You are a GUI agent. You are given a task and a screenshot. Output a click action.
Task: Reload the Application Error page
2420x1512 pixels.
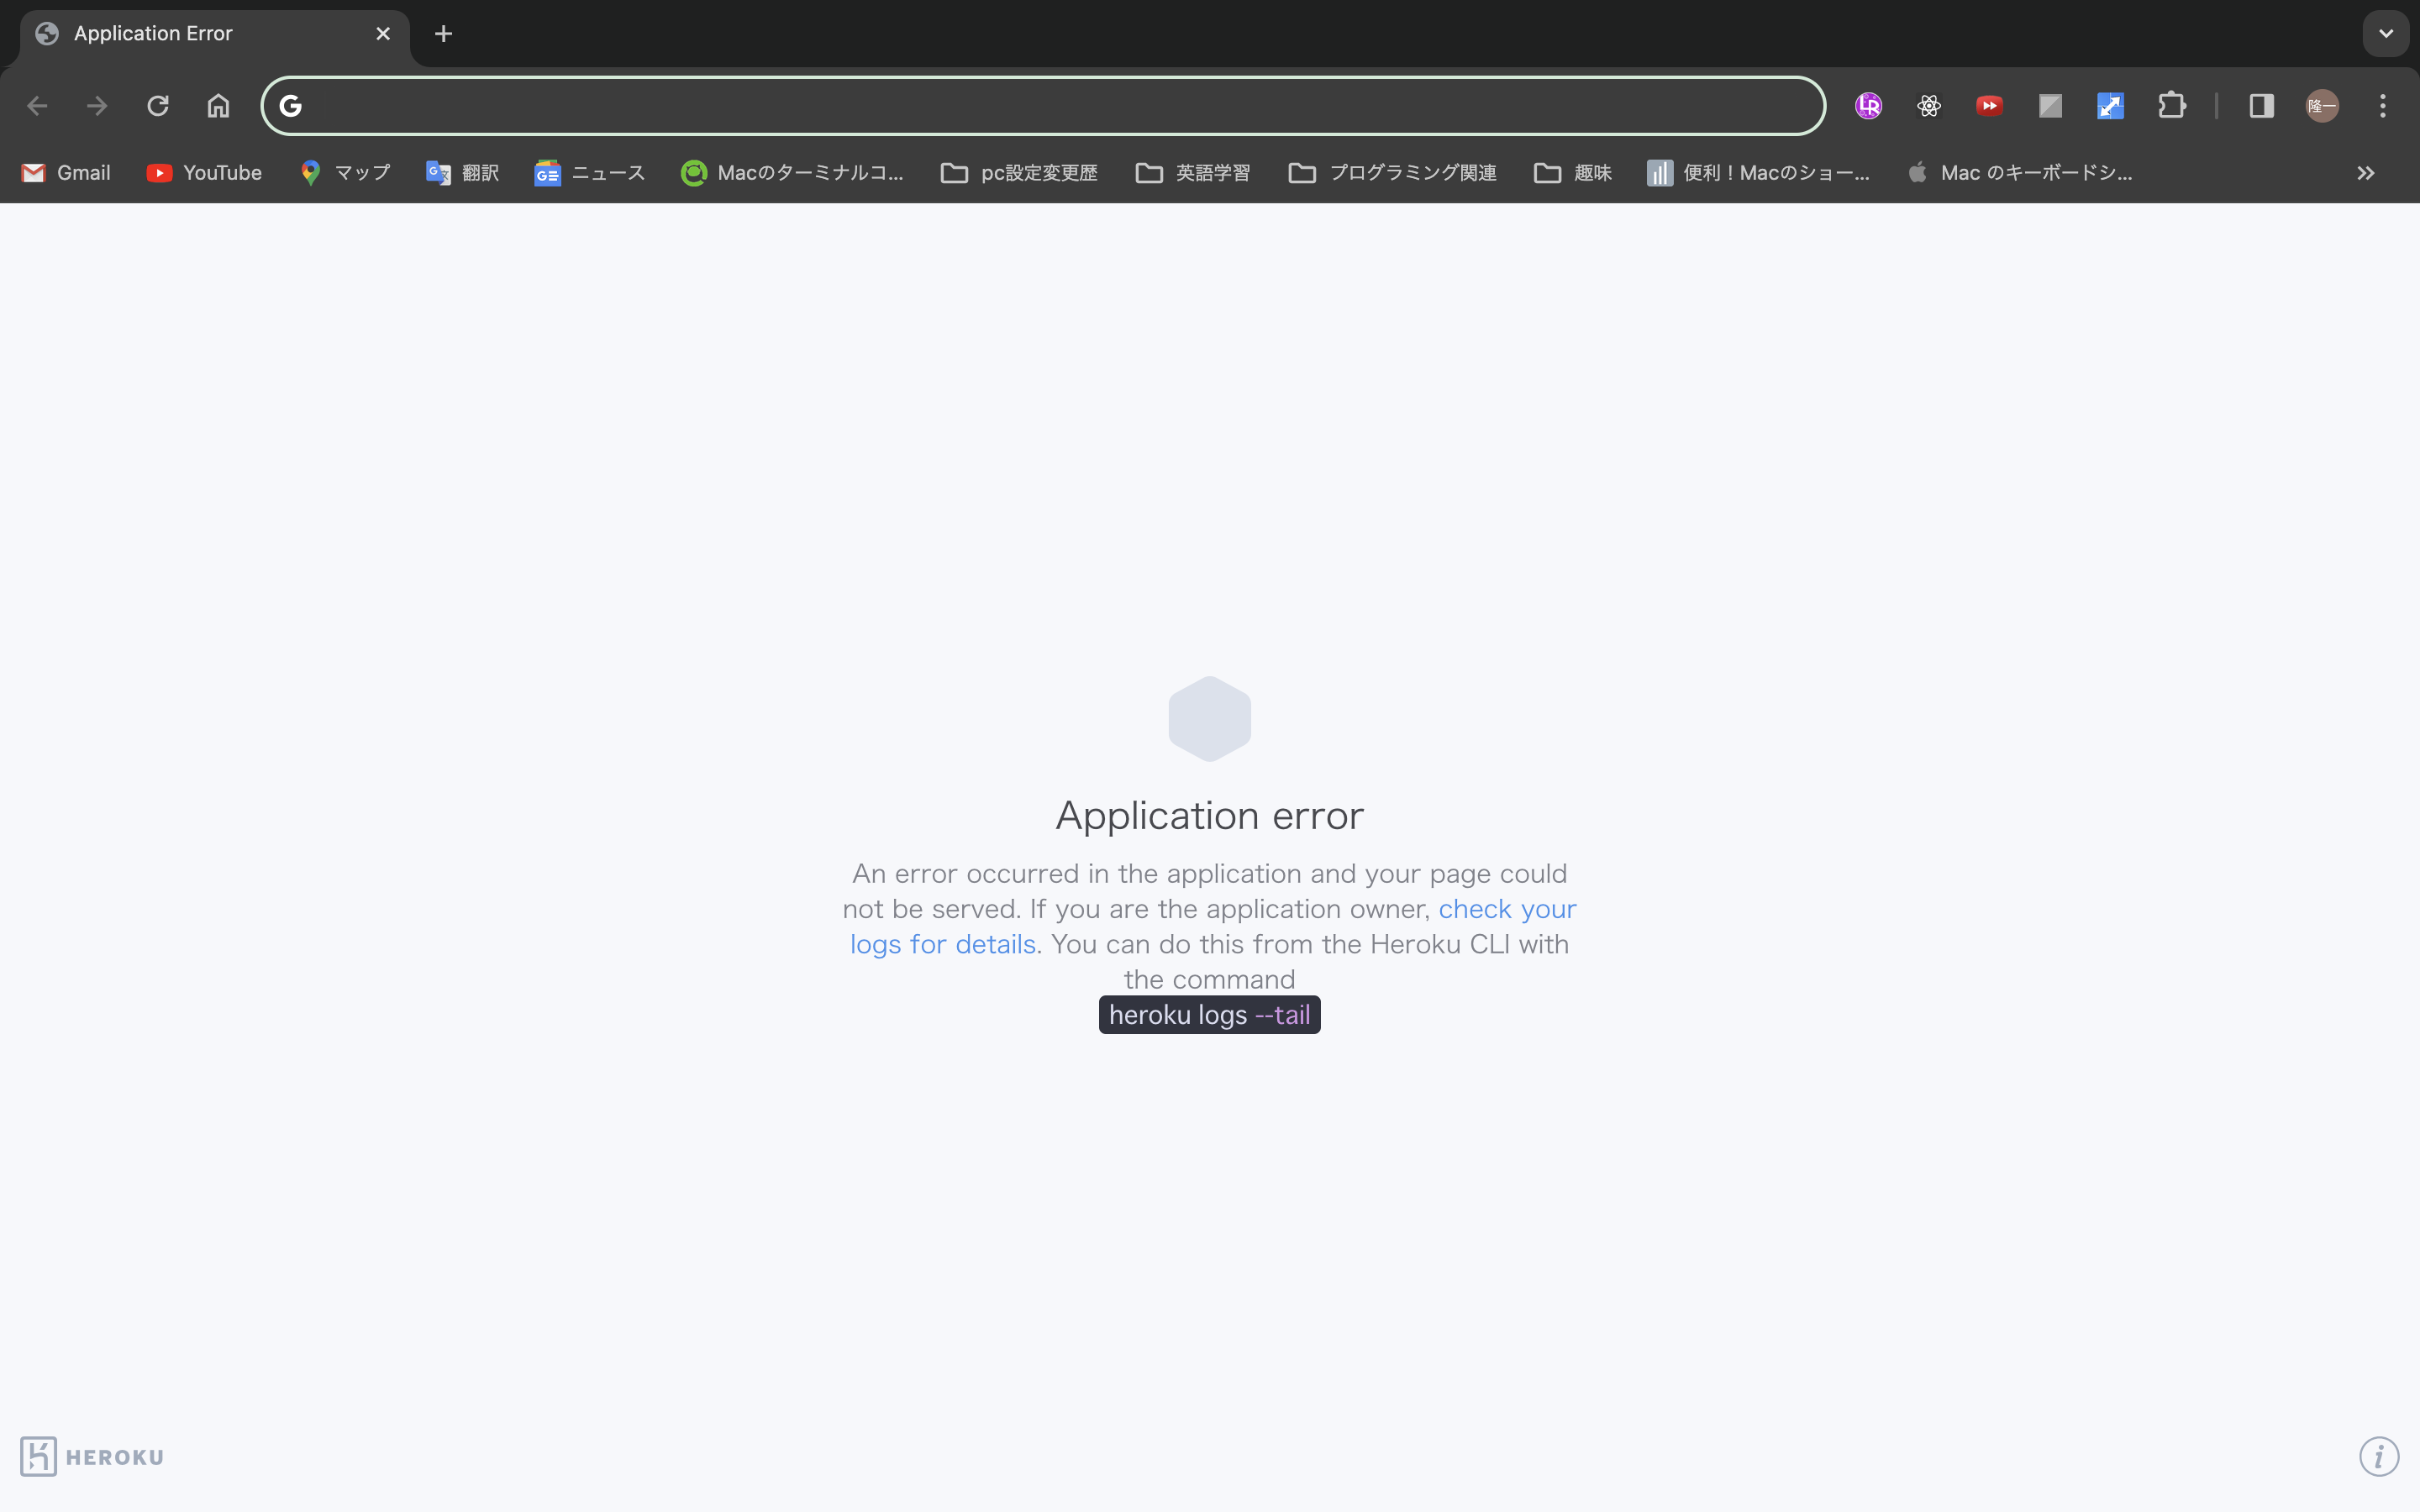click(x=158, y=106)
